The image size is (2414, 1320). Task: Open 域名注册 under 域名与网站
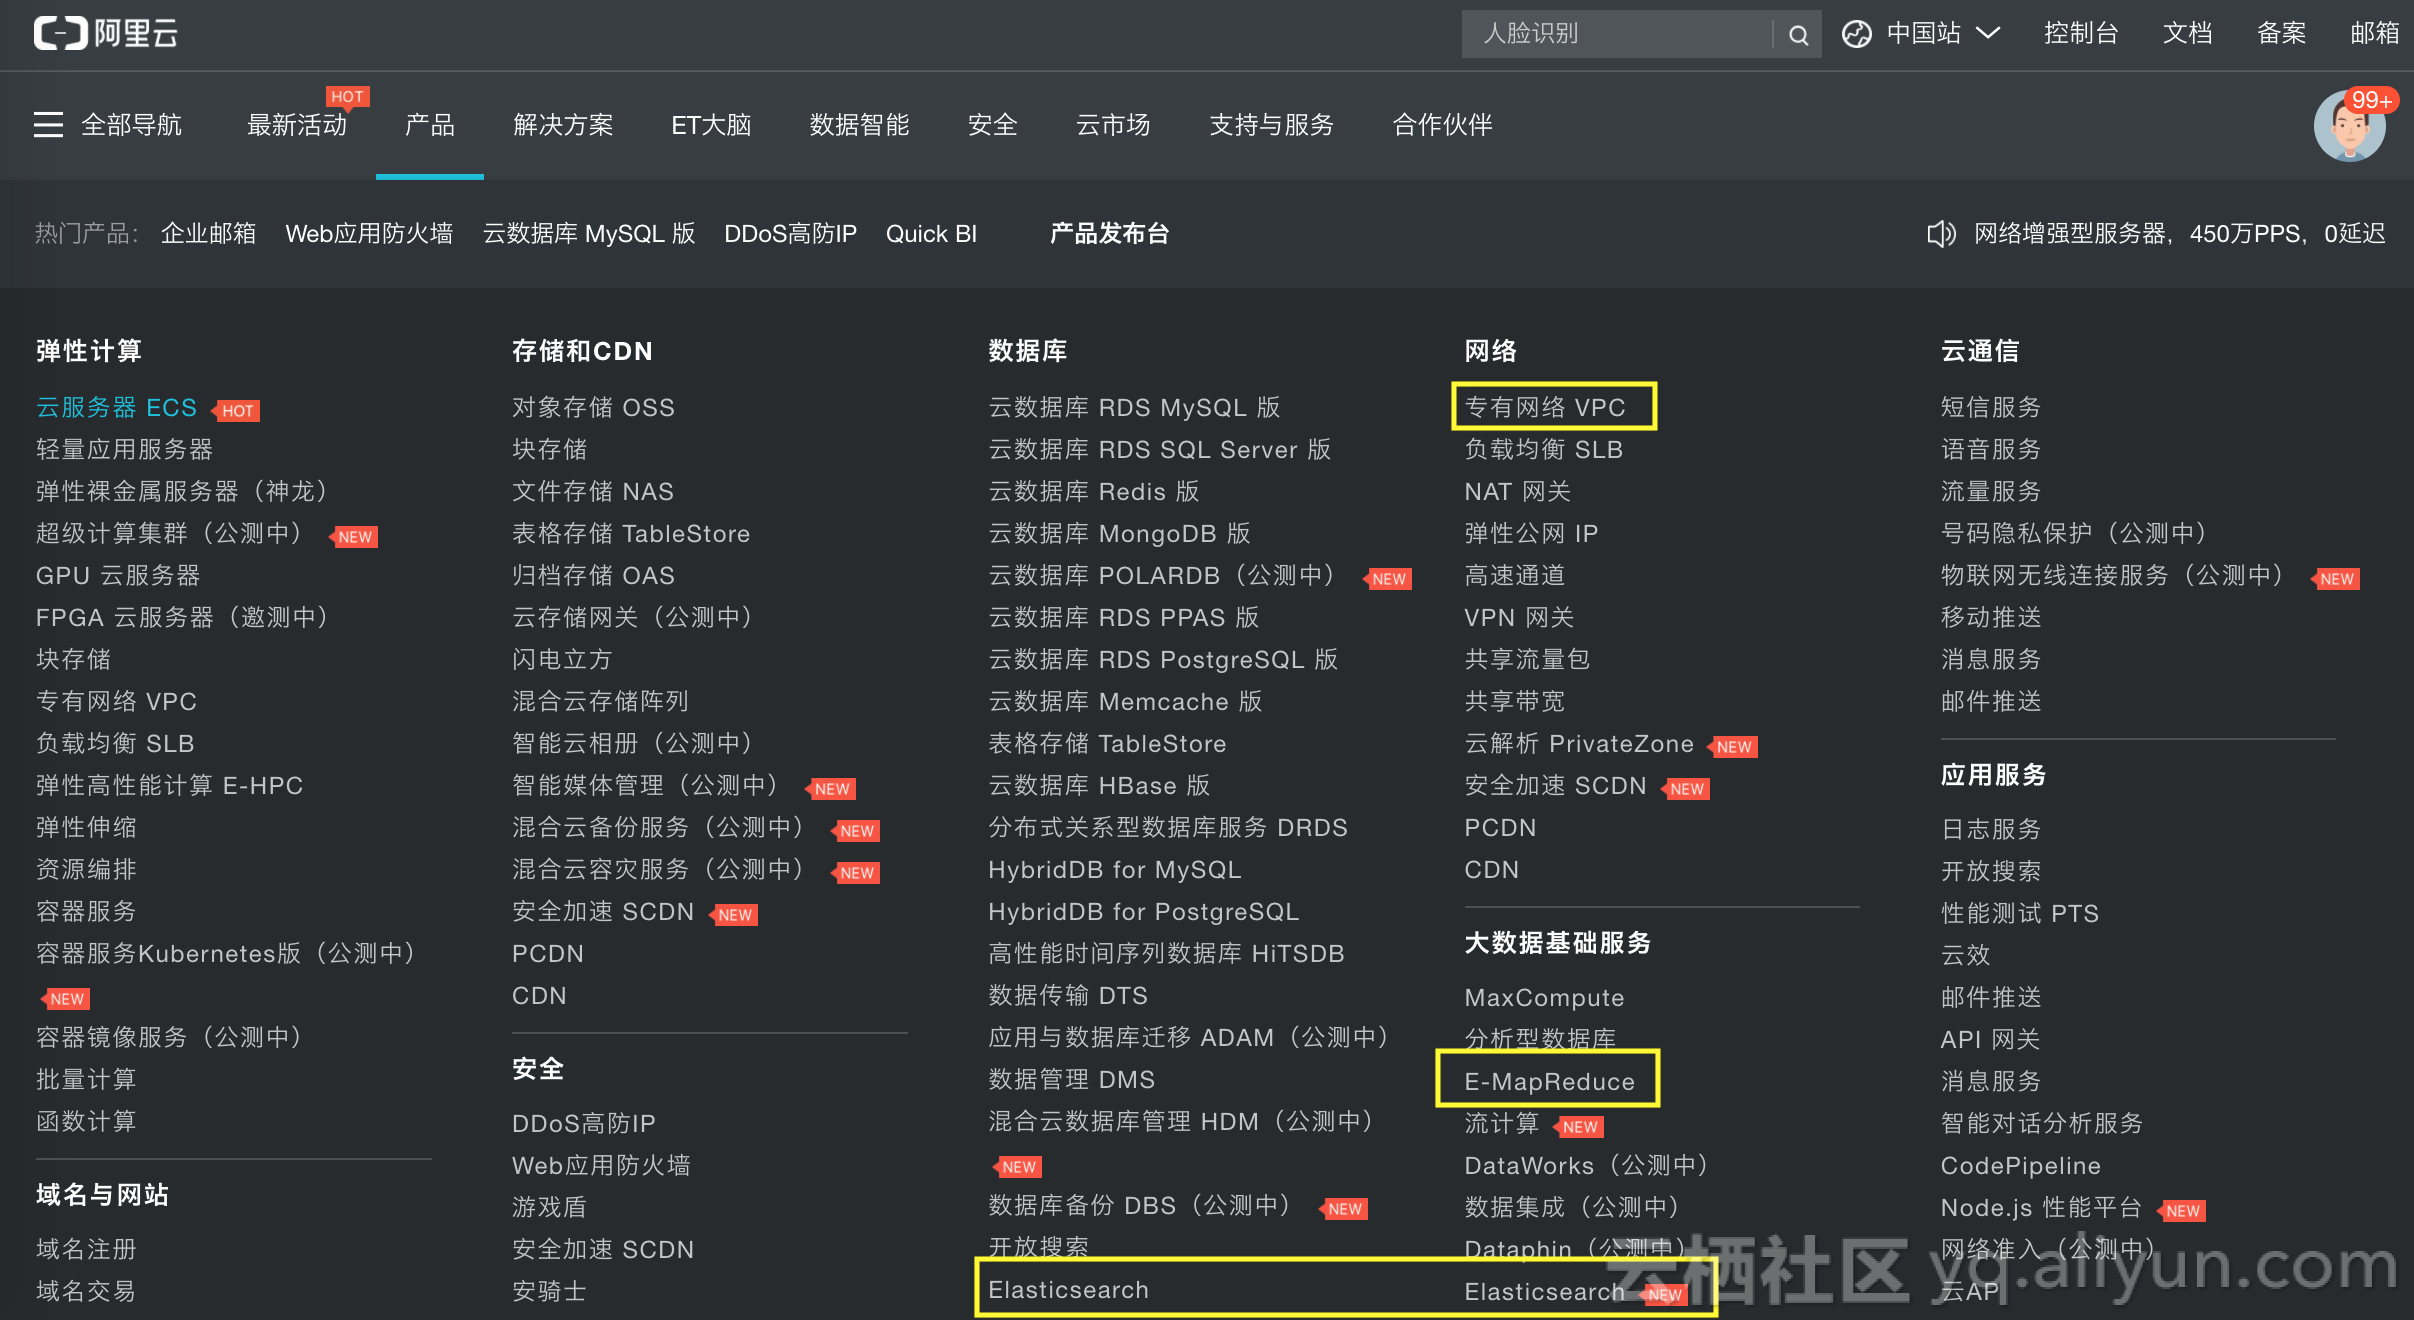click(86, 1250)
